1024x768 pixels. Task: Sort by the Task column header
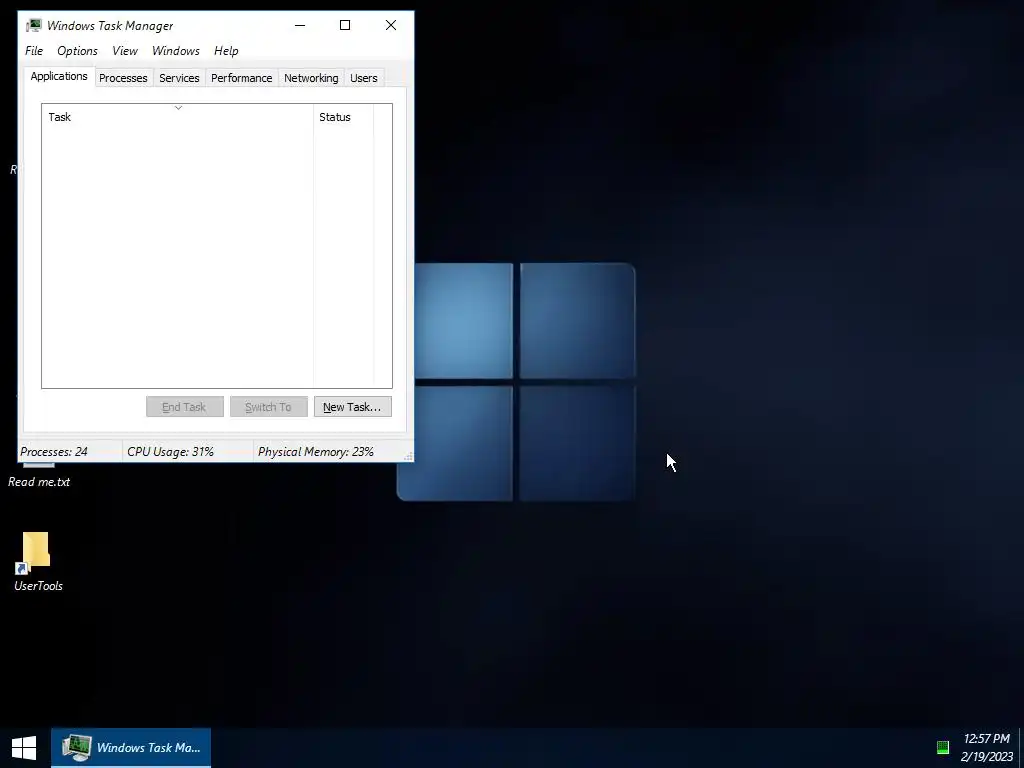point(178,117)
